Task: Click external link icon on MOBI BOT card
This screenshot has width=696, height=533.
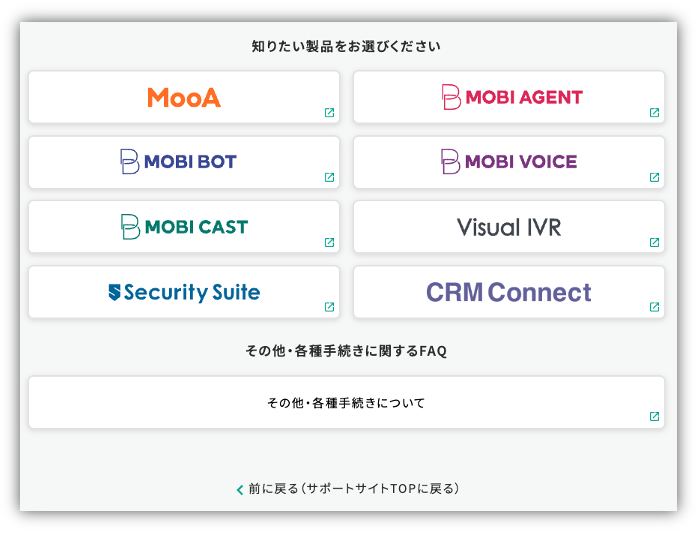Action: (x=329, y=177)
